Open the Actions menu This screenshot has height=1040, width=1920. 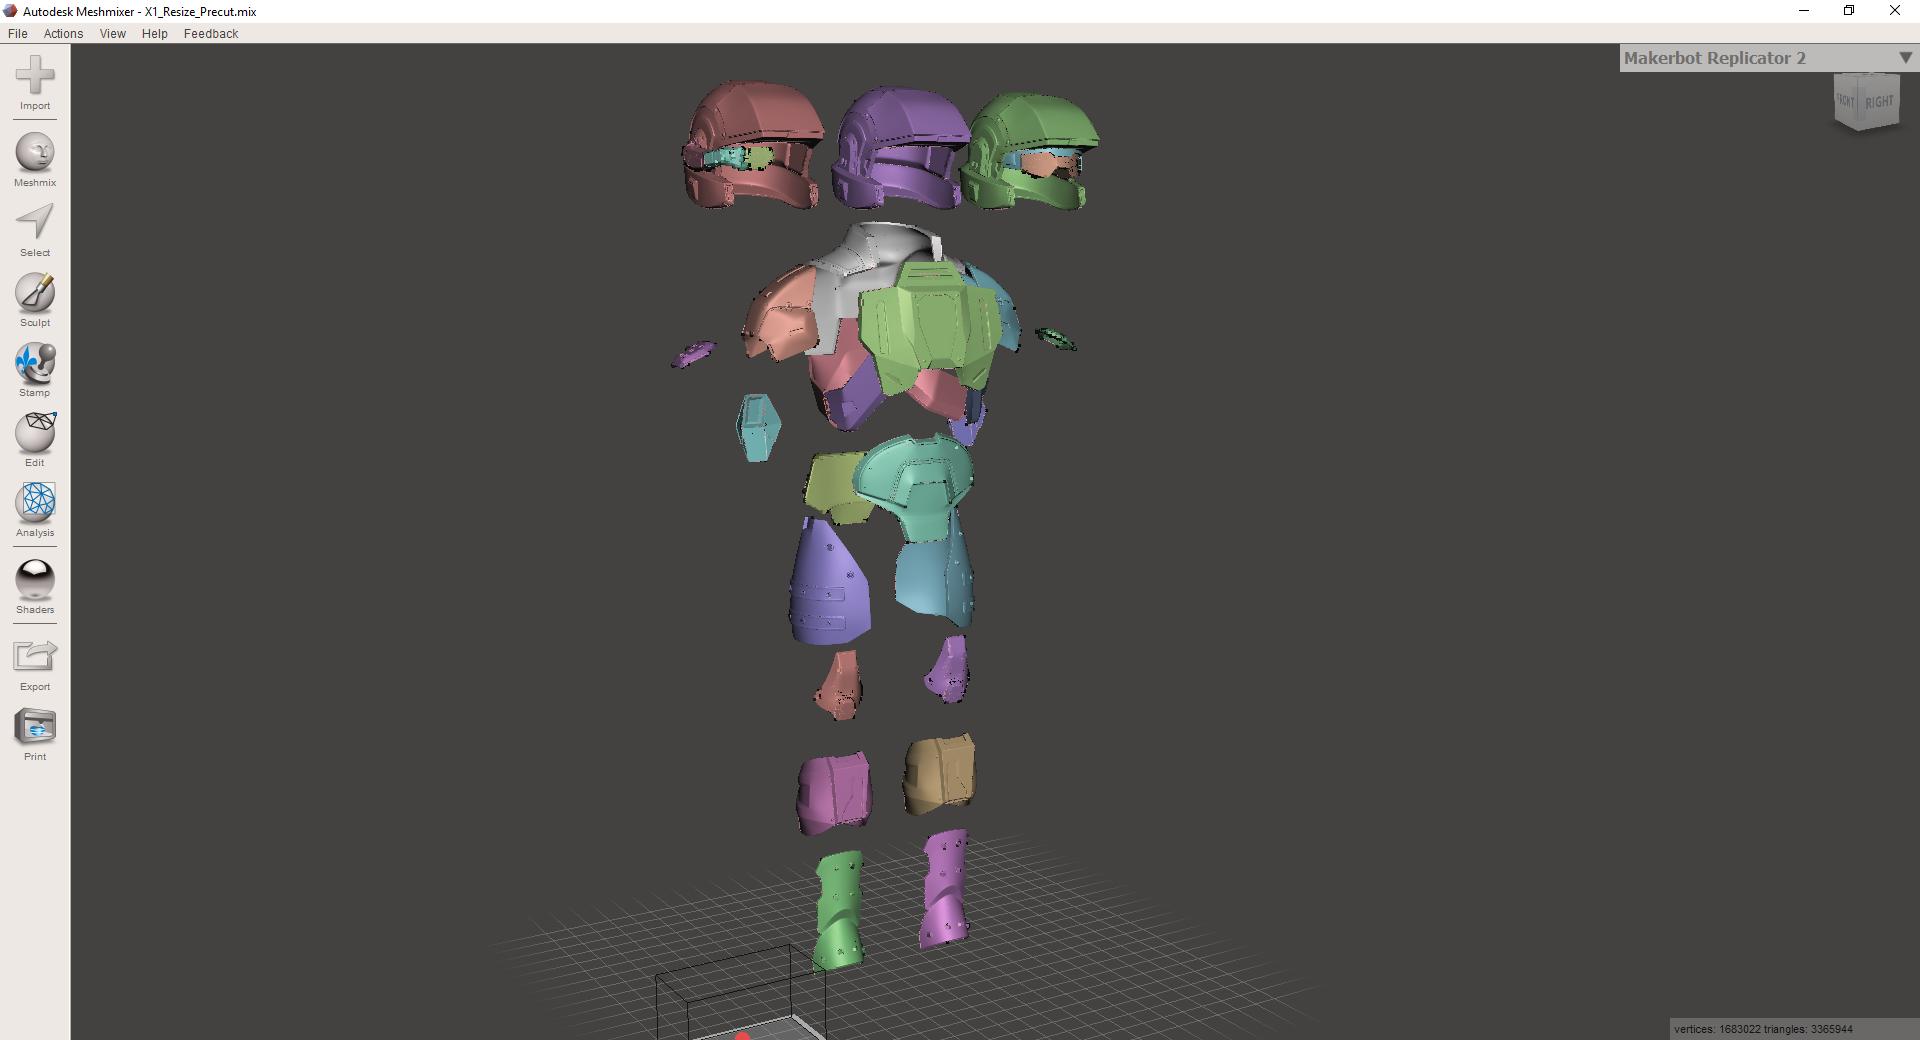(x=63, y=33)
